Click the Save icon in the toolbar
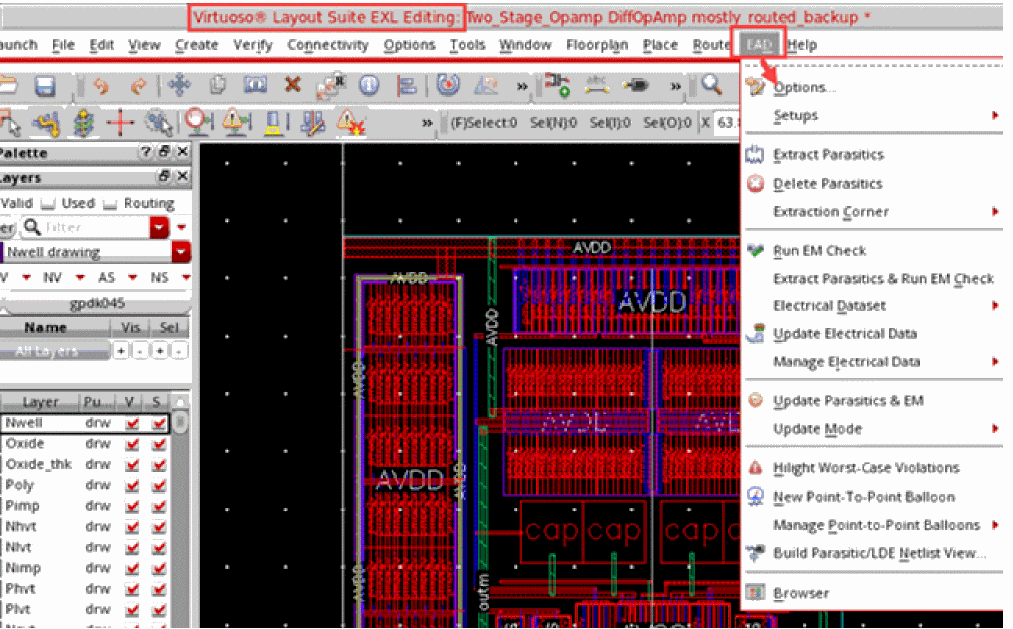Image resolution: width=1013 pixels, height=629 pixels. click(44, 86)
